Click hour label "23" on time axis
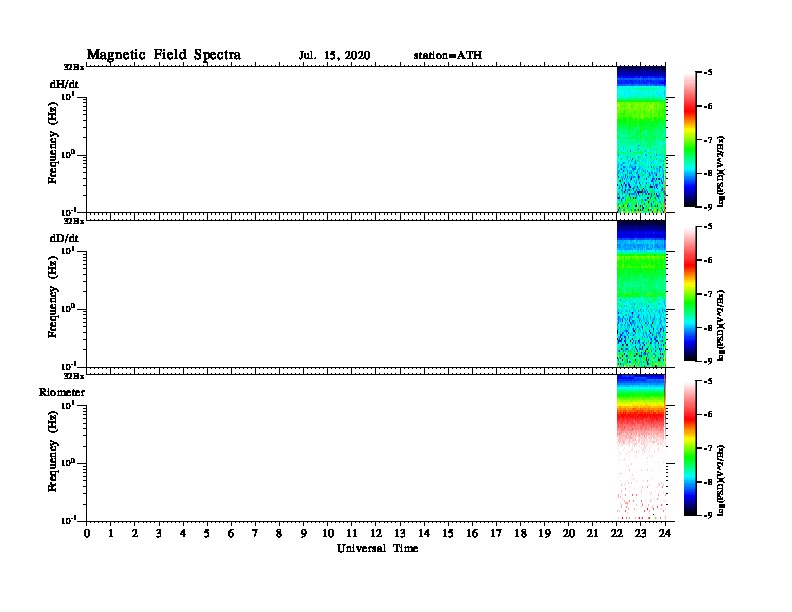The height and width of the screenshot is (612, 792). 640,533
